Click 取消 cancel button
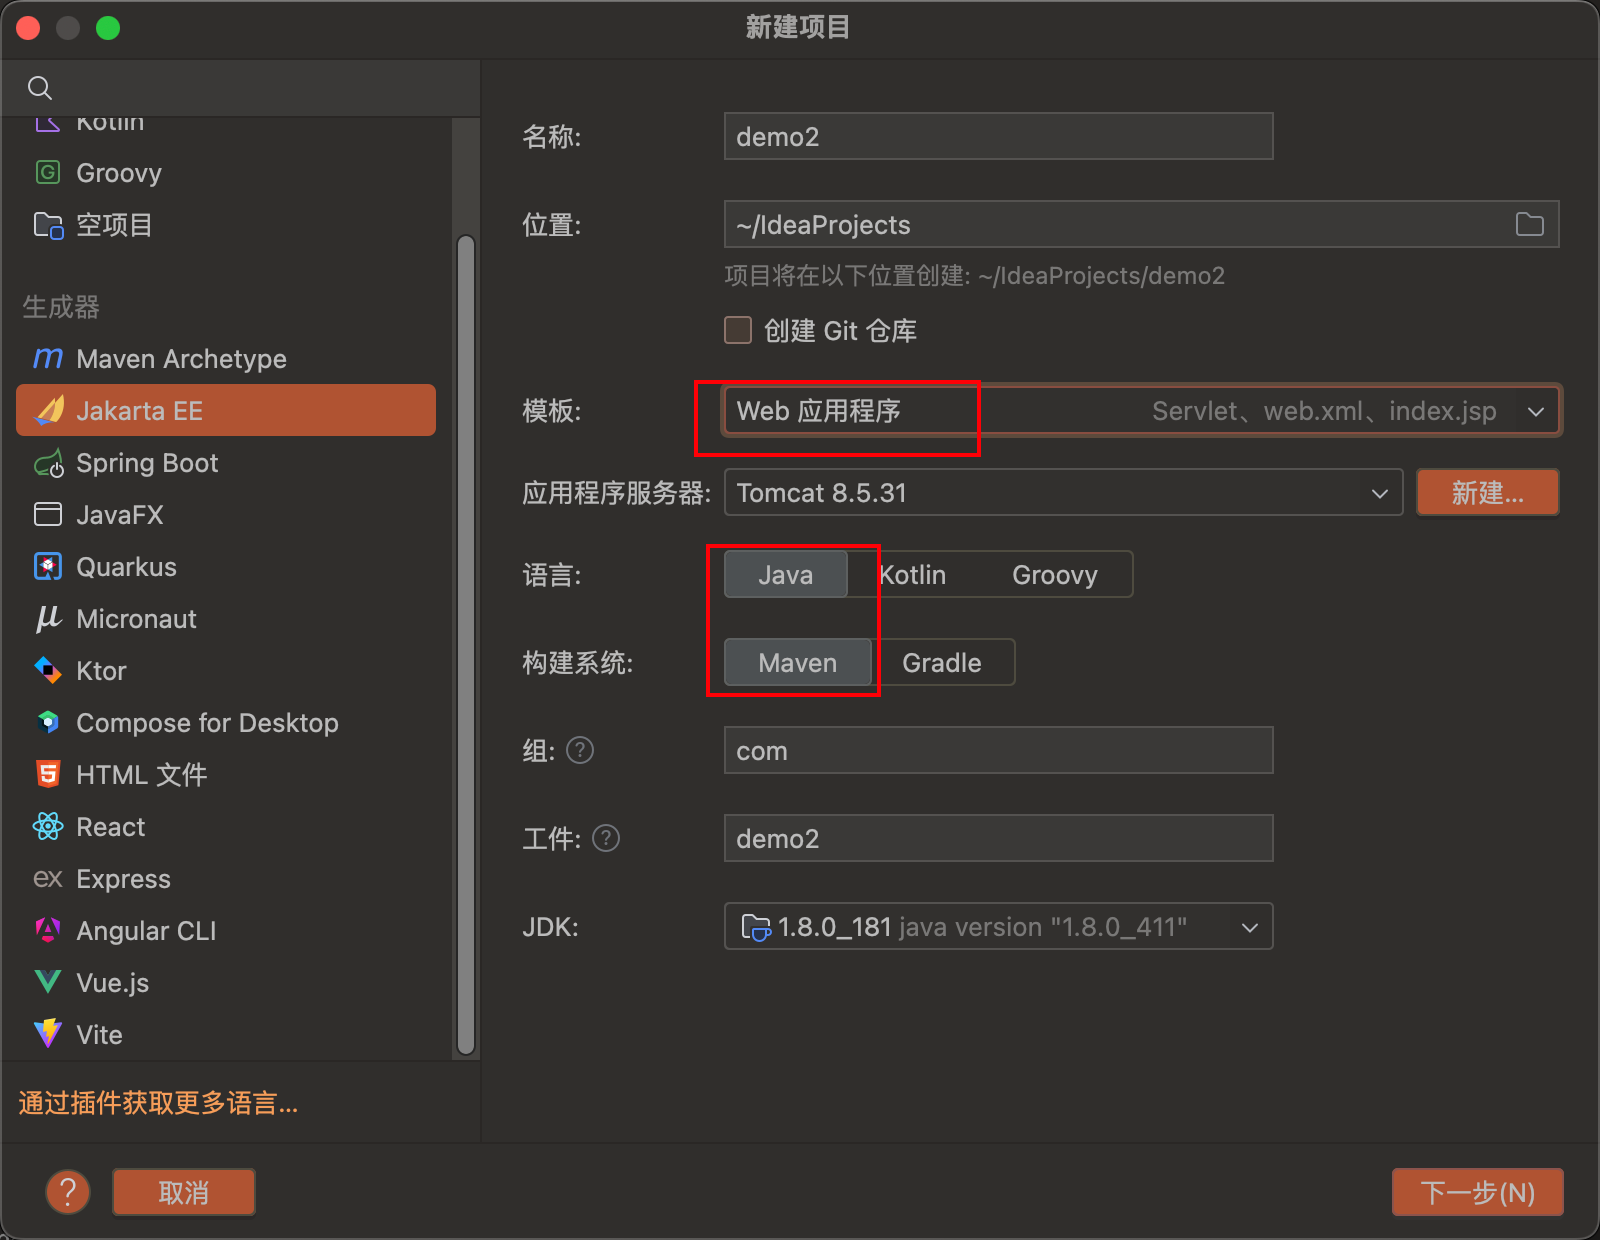Screen dimensions: 1600x1240 coord(184,1192)
